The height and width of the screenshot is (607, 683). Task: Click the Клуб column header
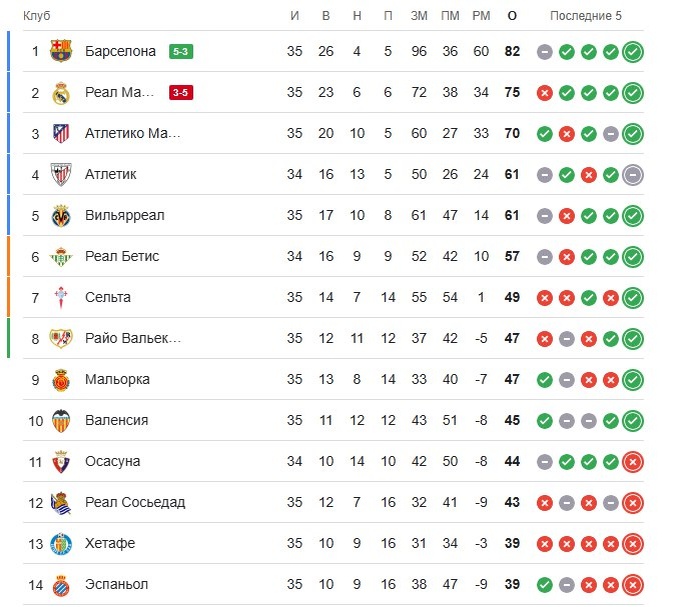coord(37,16)
